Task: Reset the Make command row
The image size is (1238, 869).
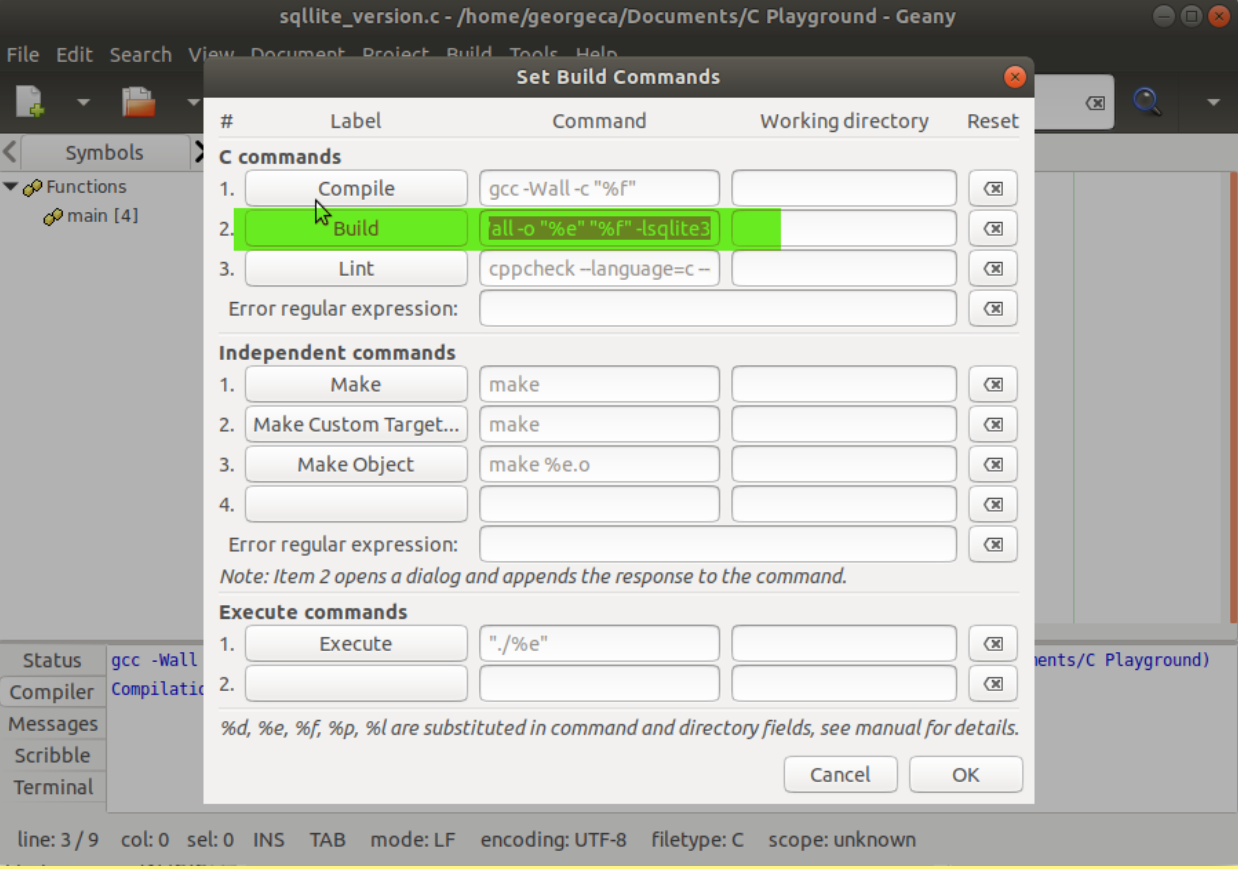Action: tap(993, 384)
